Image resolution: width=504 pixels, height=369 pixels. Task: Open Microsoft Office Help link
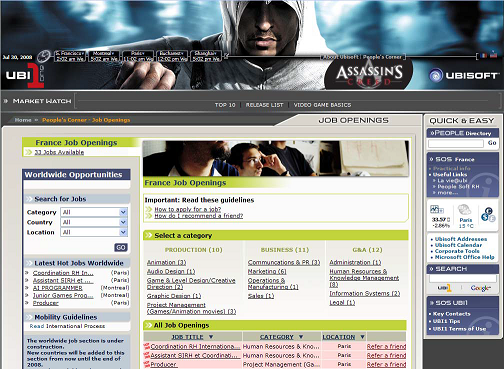coord(464,257)
